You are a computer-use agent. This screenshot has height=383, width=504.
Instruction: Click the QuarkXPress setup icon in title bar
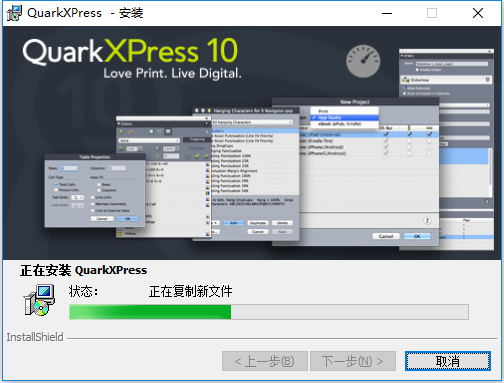[14, 13]
